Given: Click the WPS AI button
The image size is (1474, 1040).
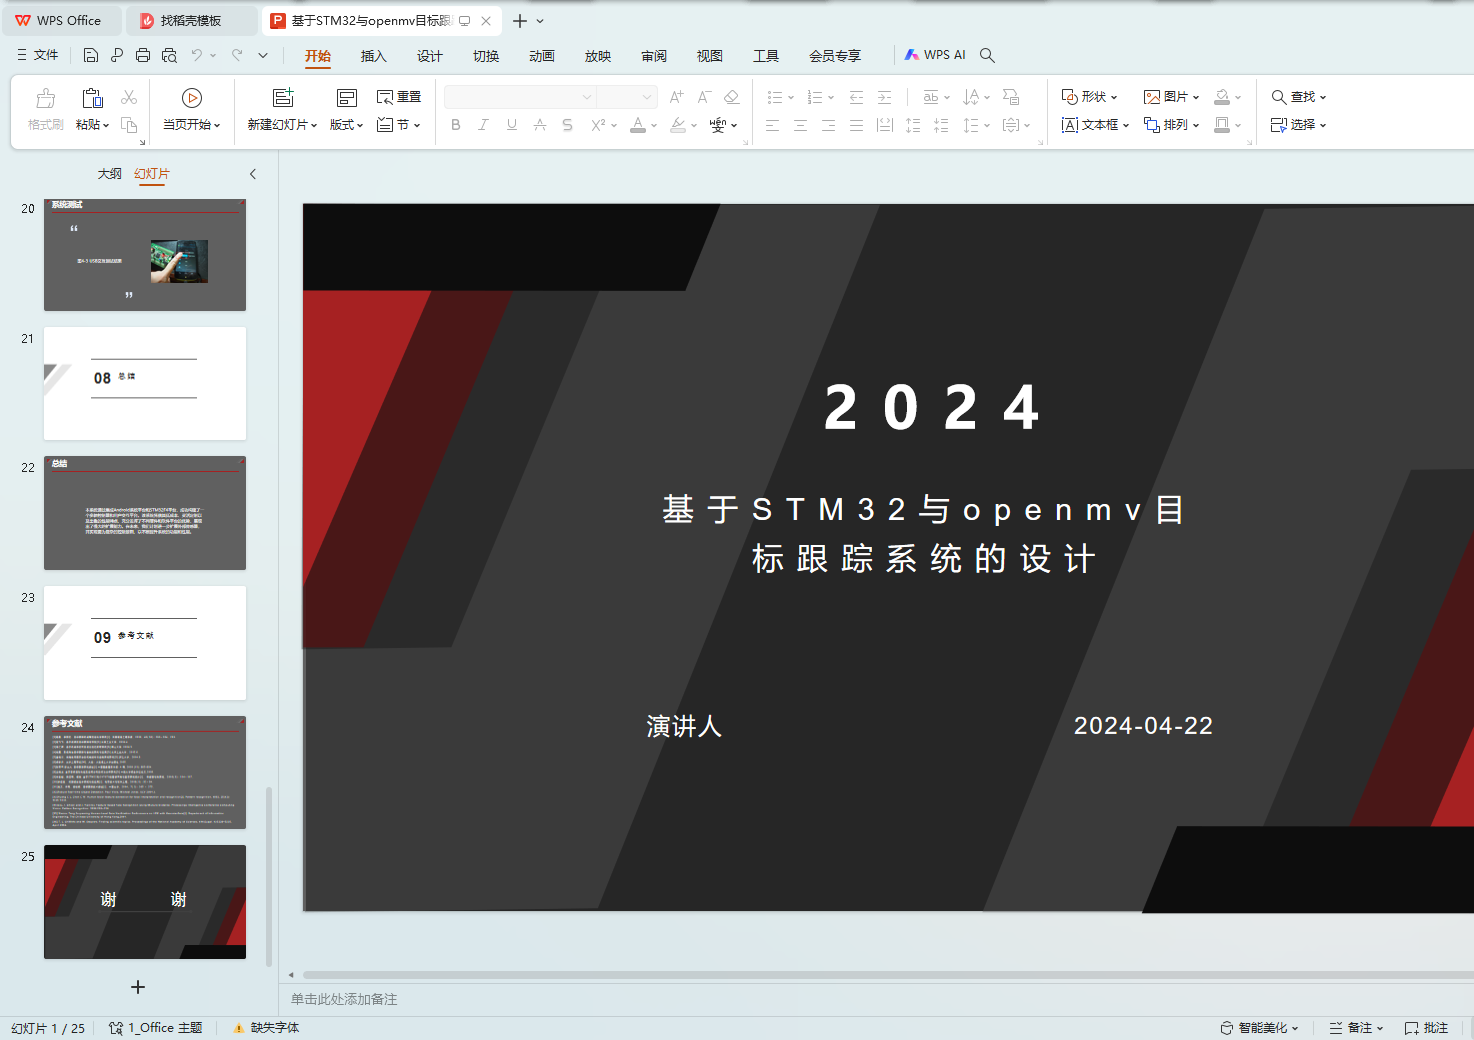Looking at the screenshot, I should click(x=935, y=55).
